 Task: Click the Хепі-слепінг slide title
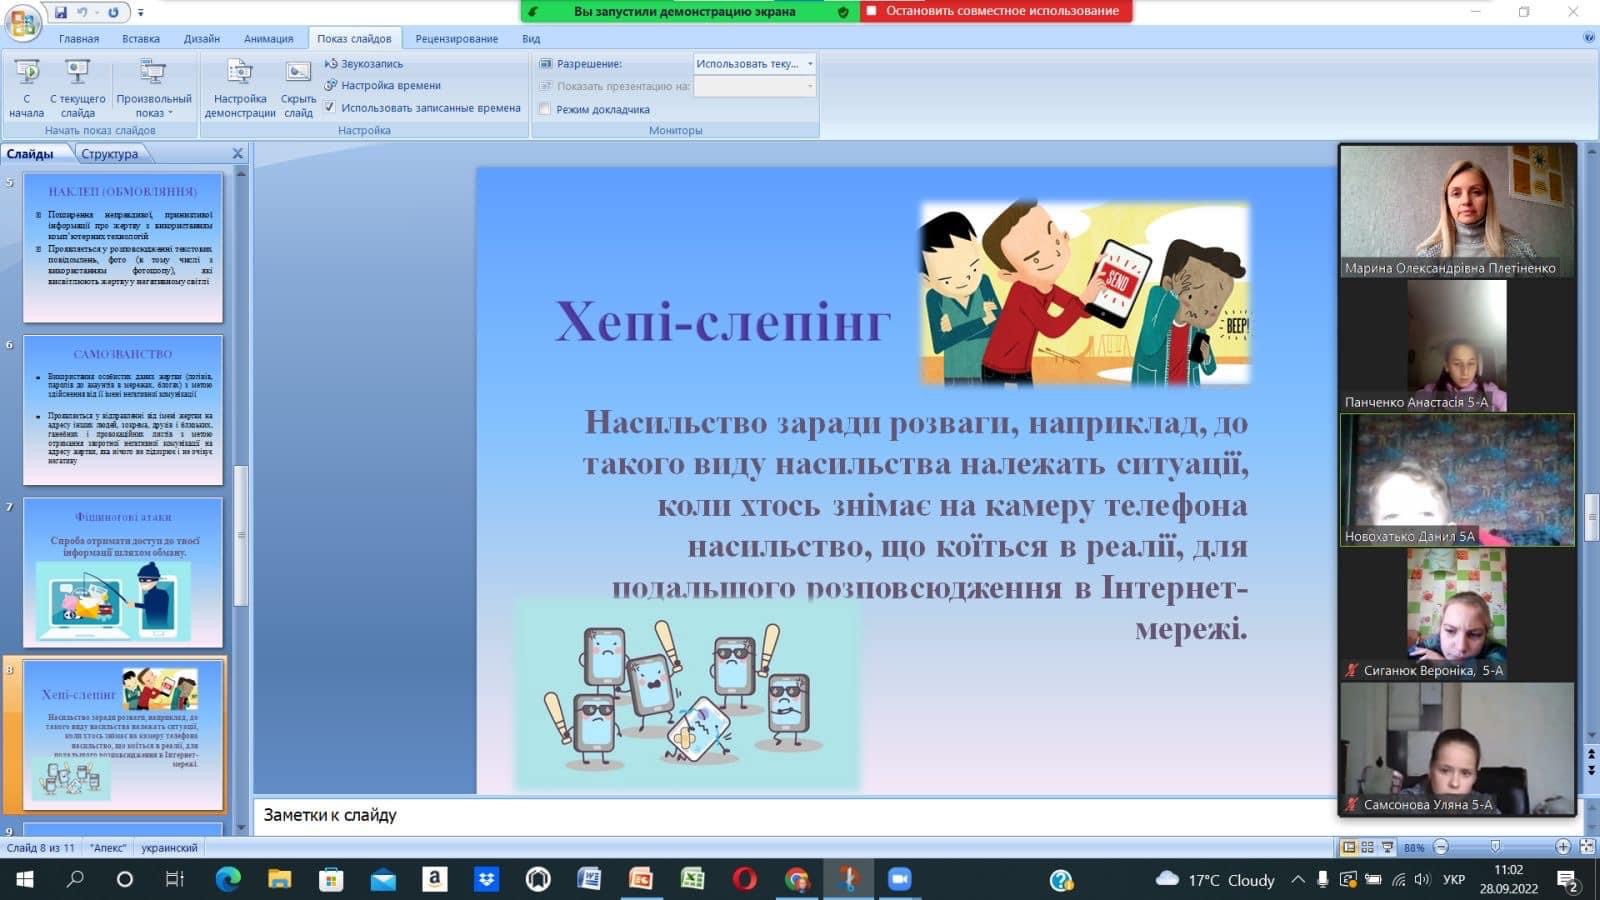click(722, 321)
